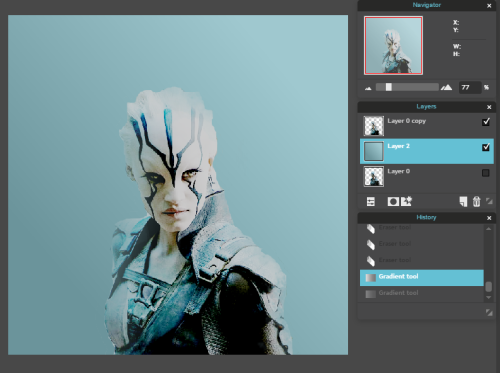Show Layer 0 by ticking its checkbox
This screenshot has width=500, height=373.
coord(486,173)
